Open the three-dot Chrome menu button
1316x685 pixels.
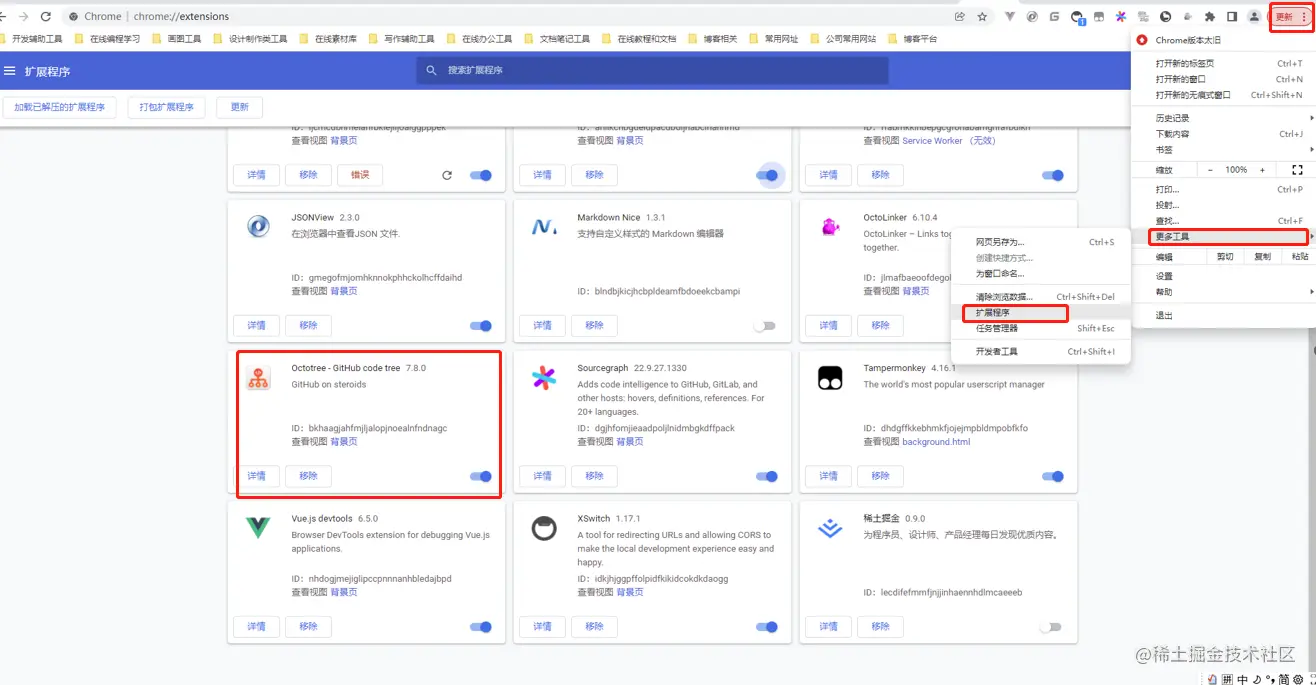1304,16
